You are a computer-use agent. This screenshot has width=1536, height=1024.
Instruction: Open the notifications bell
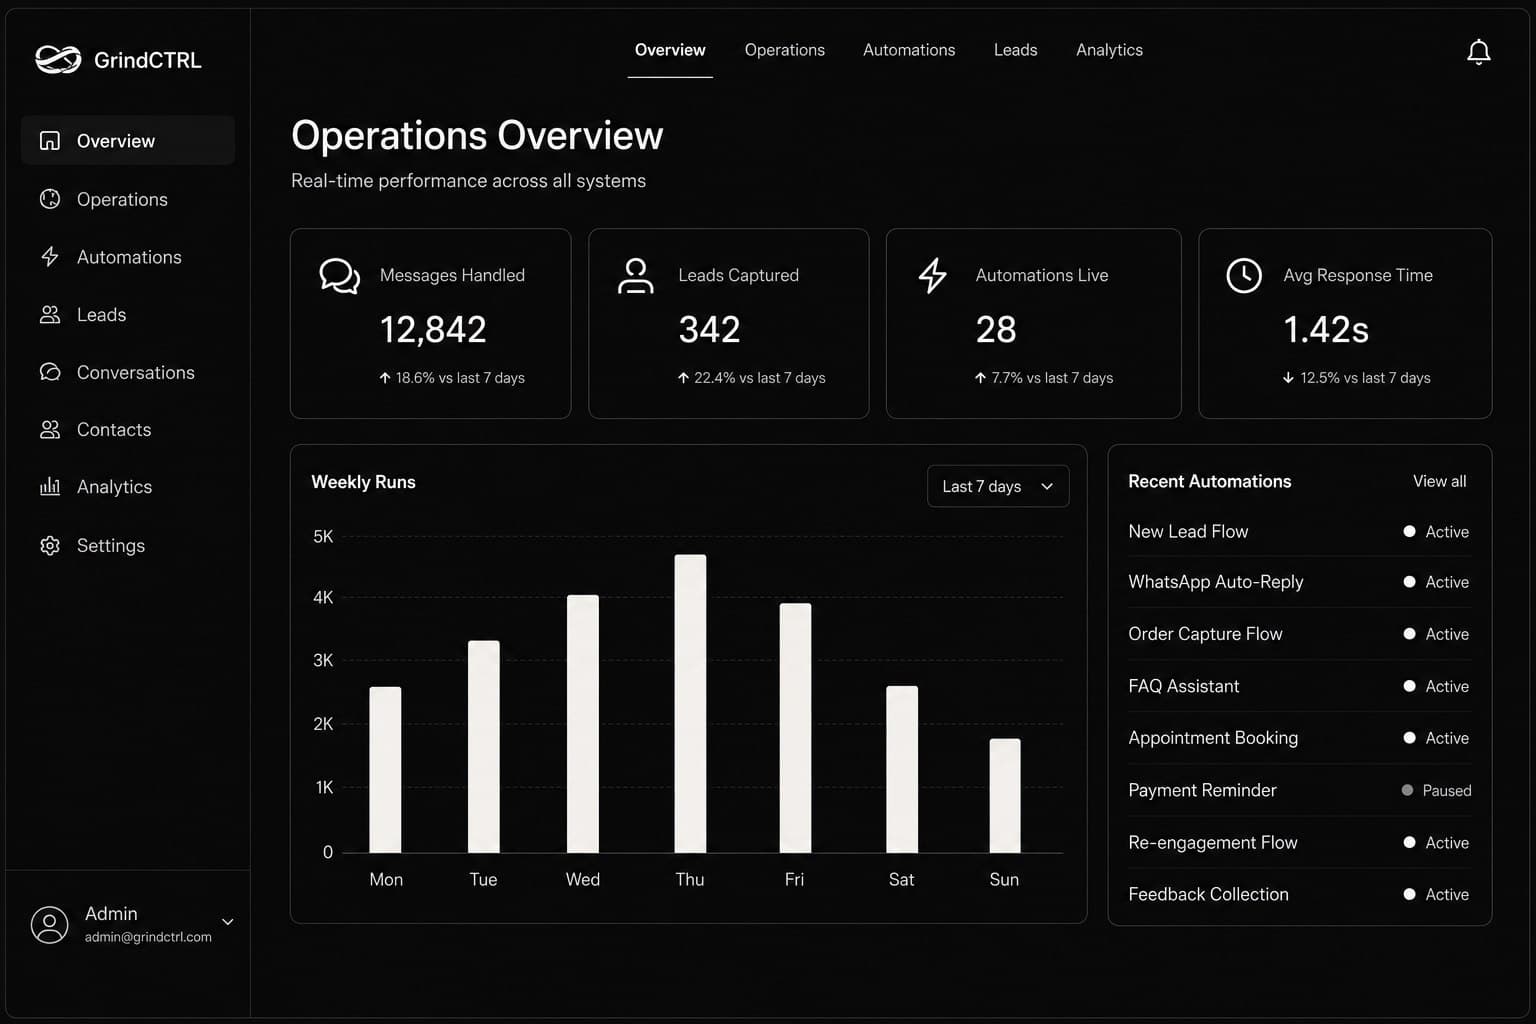[x=1478, y=52]
